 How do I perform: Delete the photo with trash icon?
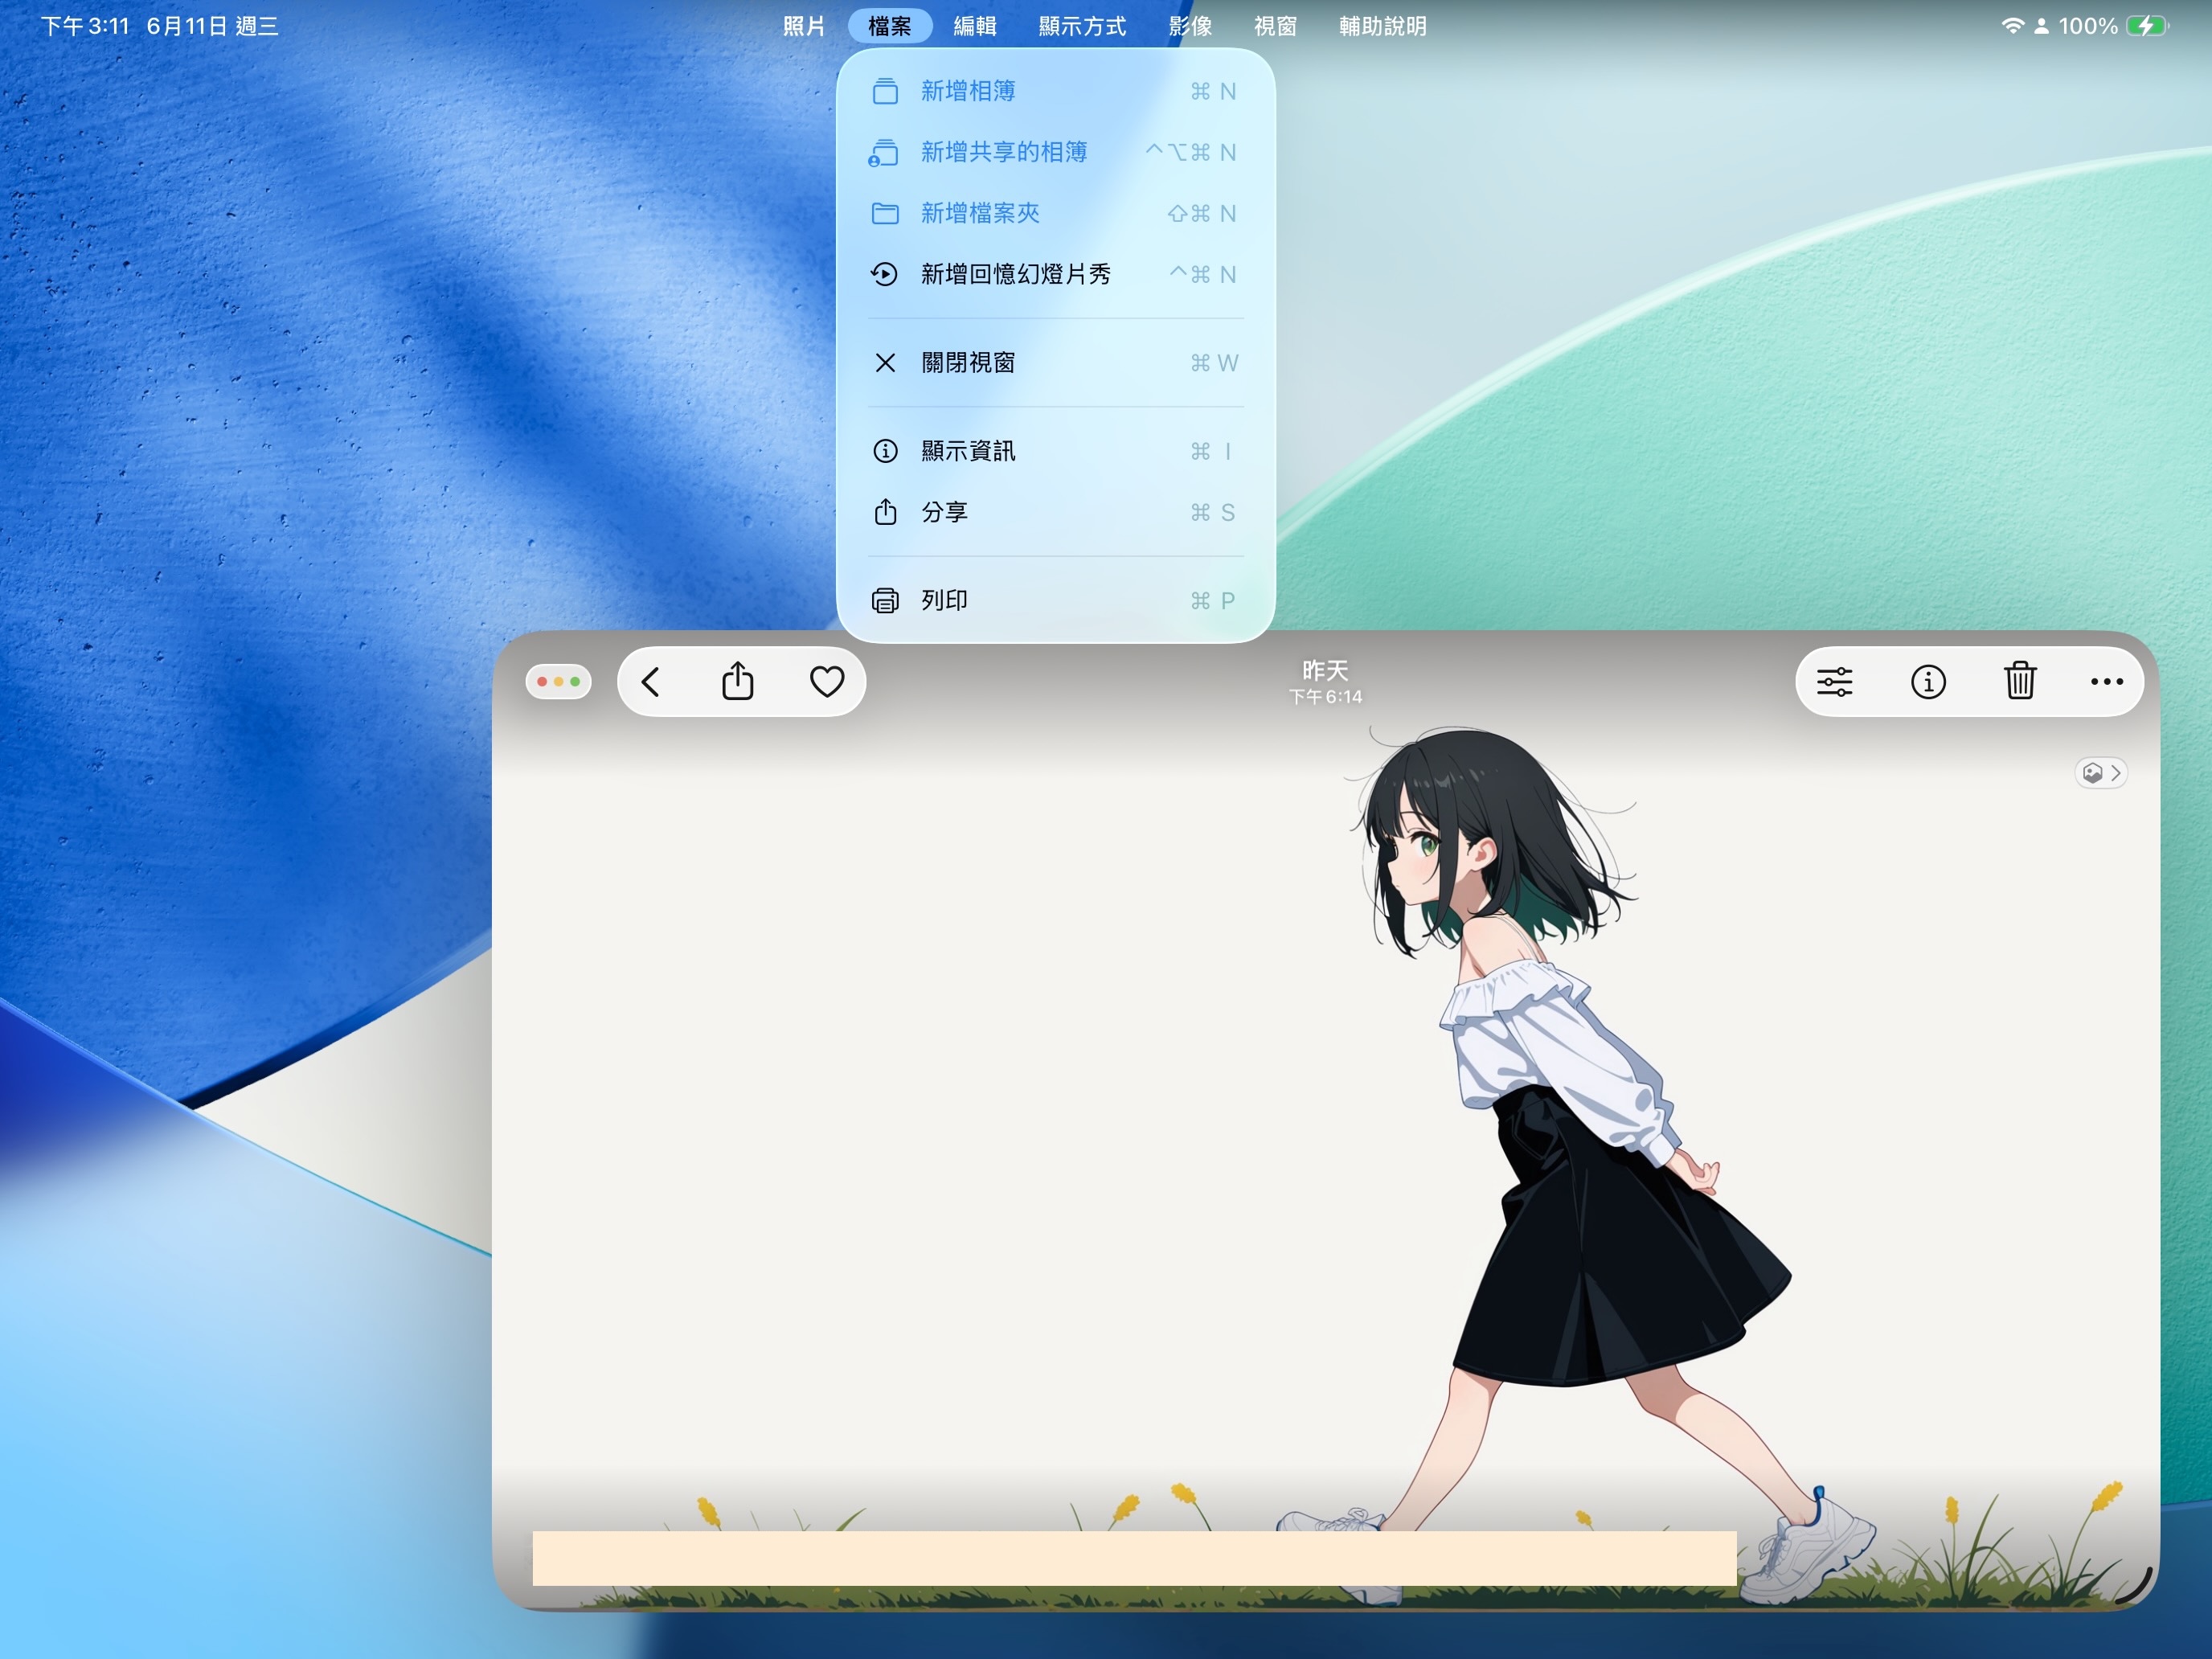(x=2020, y=681)
